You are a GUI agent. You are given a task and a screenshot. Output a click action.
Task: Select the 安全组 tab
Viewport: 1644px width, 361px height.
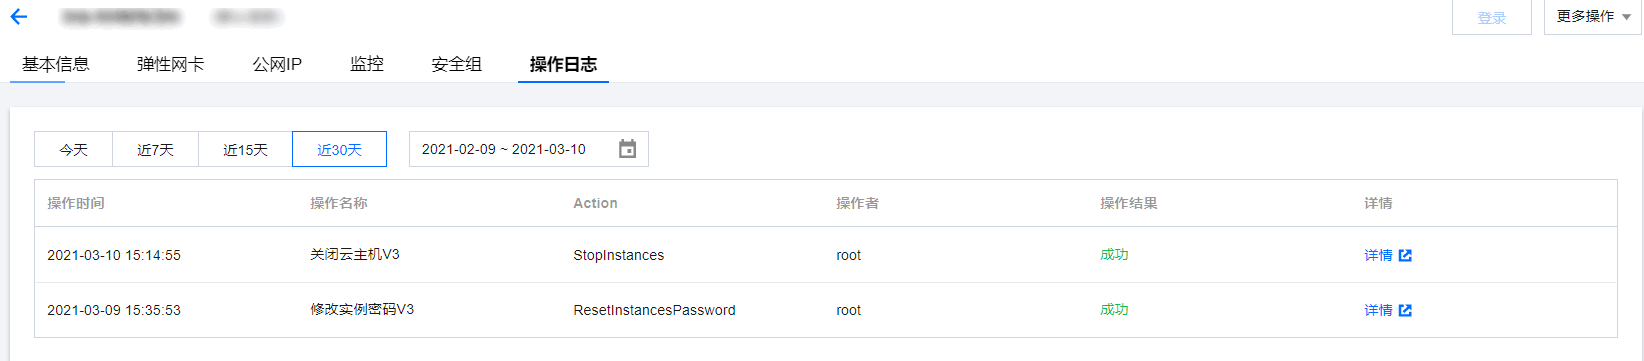click(457, 64)
